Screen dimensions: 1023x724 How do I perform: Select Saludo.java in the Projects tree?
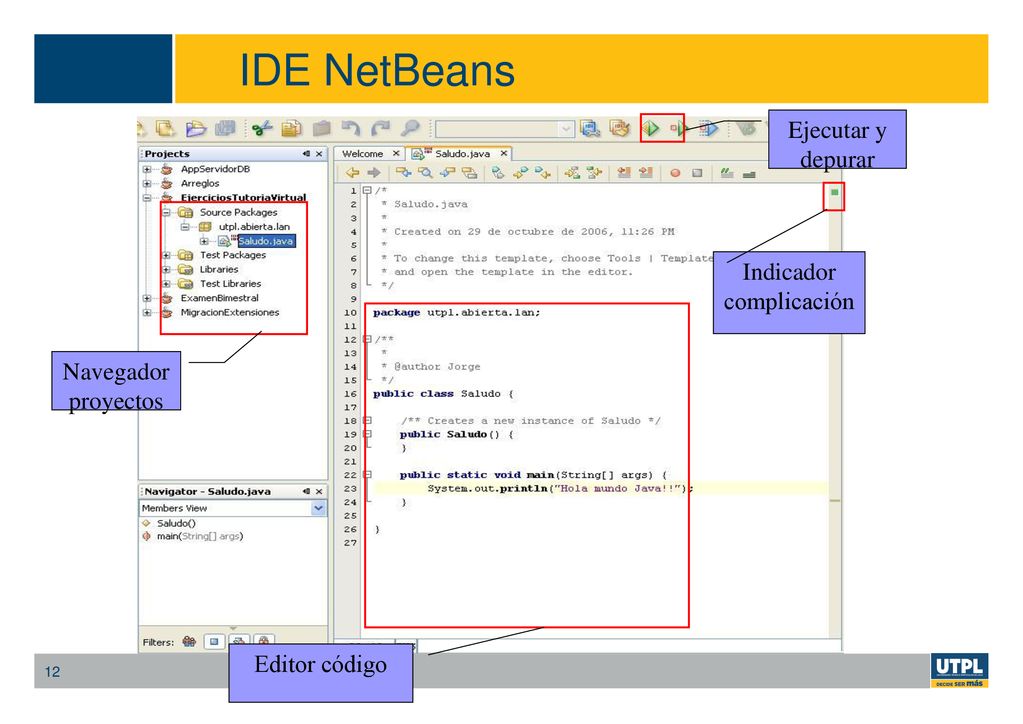click(266, 241)
